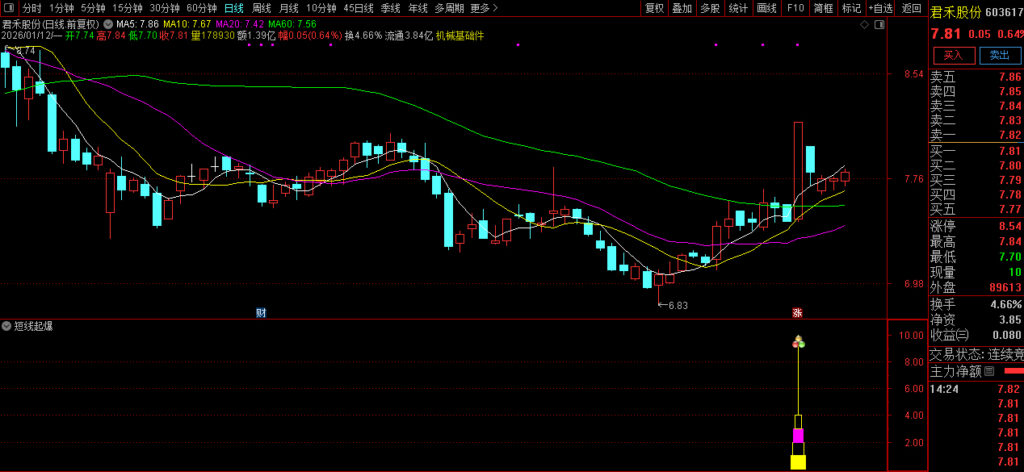Click the blue 卖出 sell button
The image size is (1024, 472).
[x=999, y=55]
